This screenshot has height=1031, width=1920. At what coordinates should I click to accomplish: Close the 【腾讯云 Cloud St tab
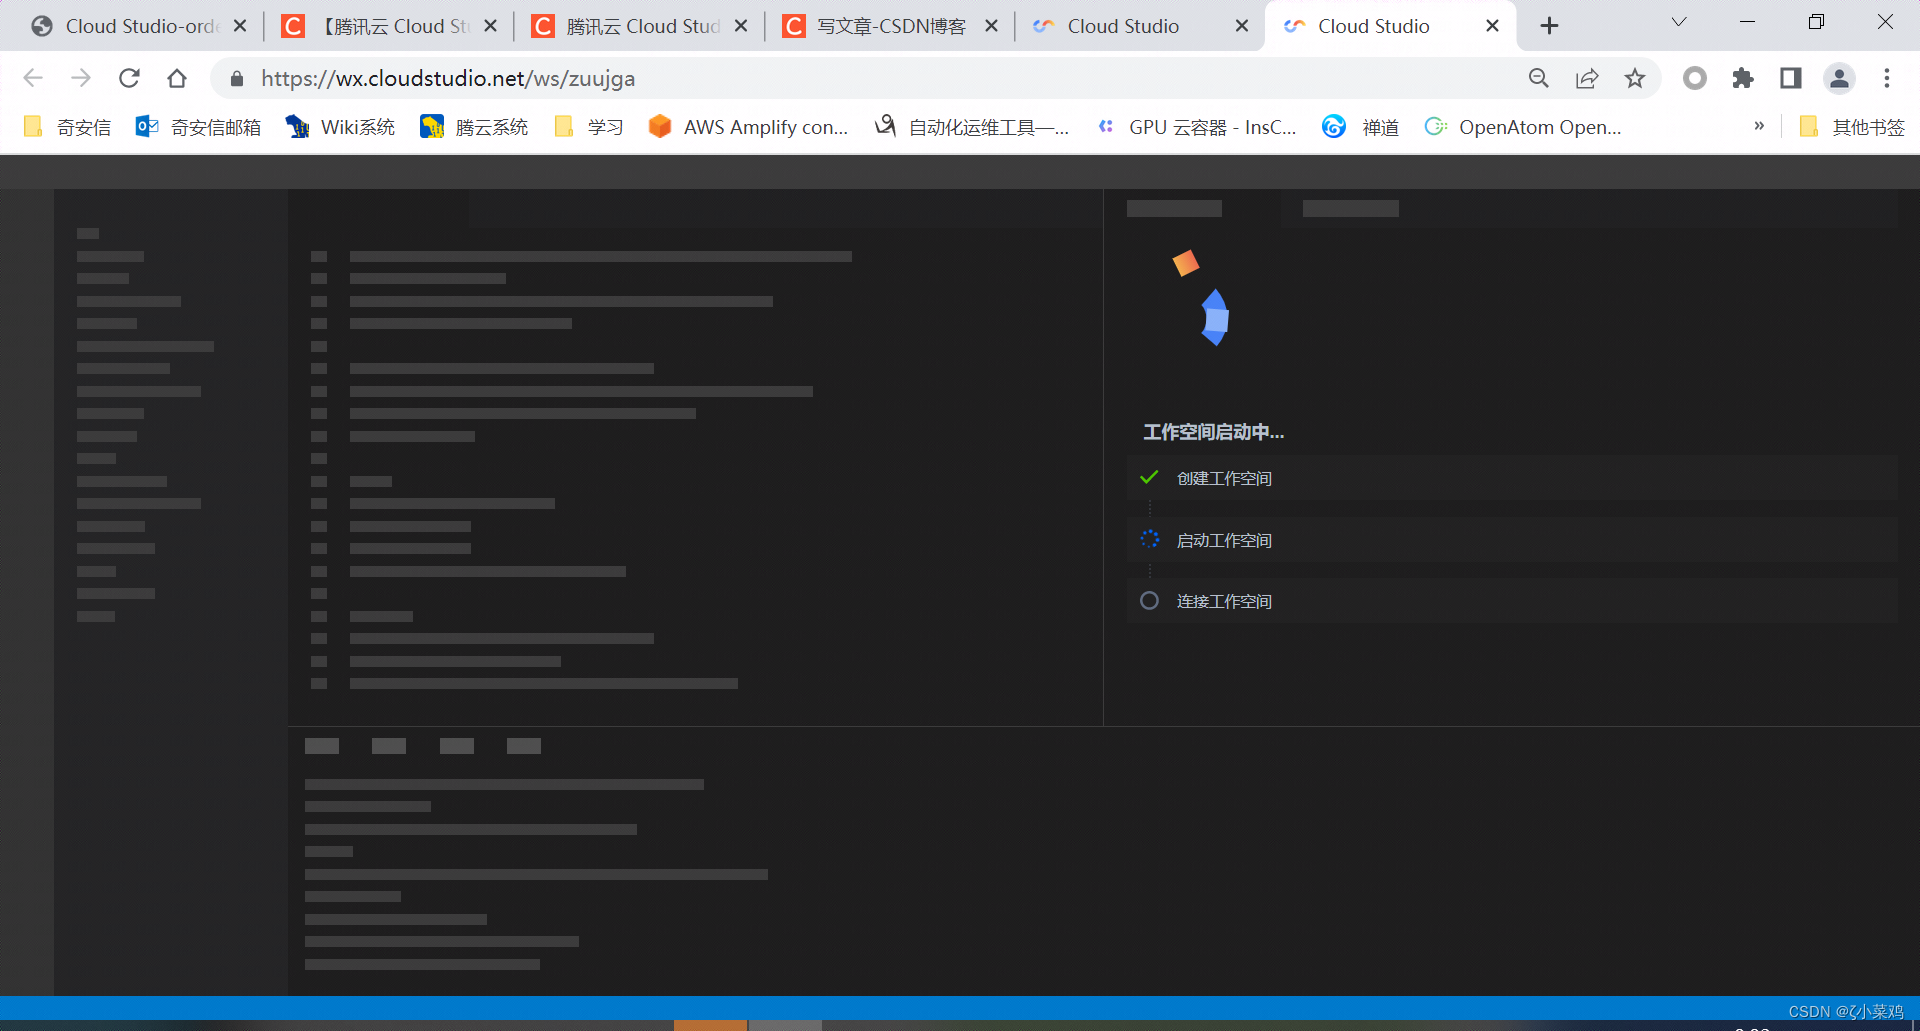tap(490, 26)
